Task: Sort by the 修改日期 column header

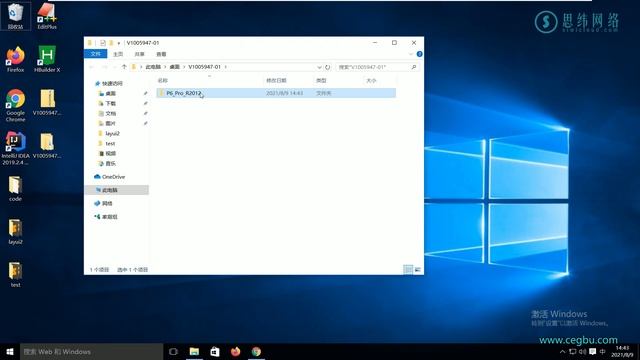Action: coord(276,81)
